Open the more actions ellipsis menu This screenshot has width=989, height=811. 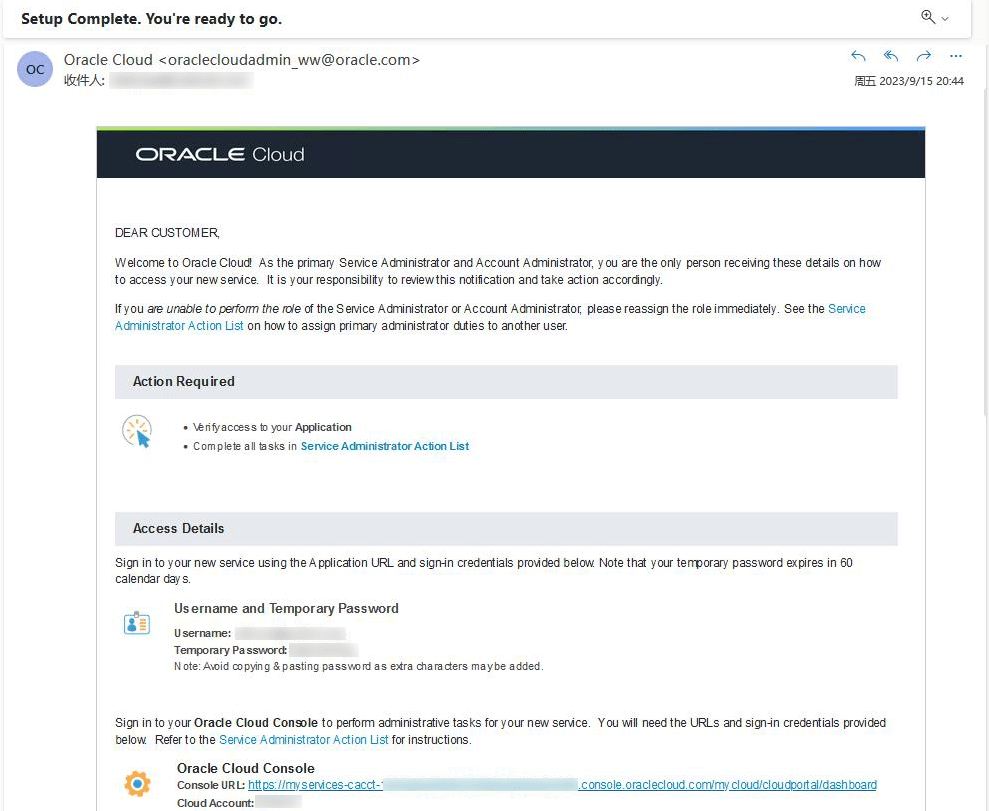point(956,56)
